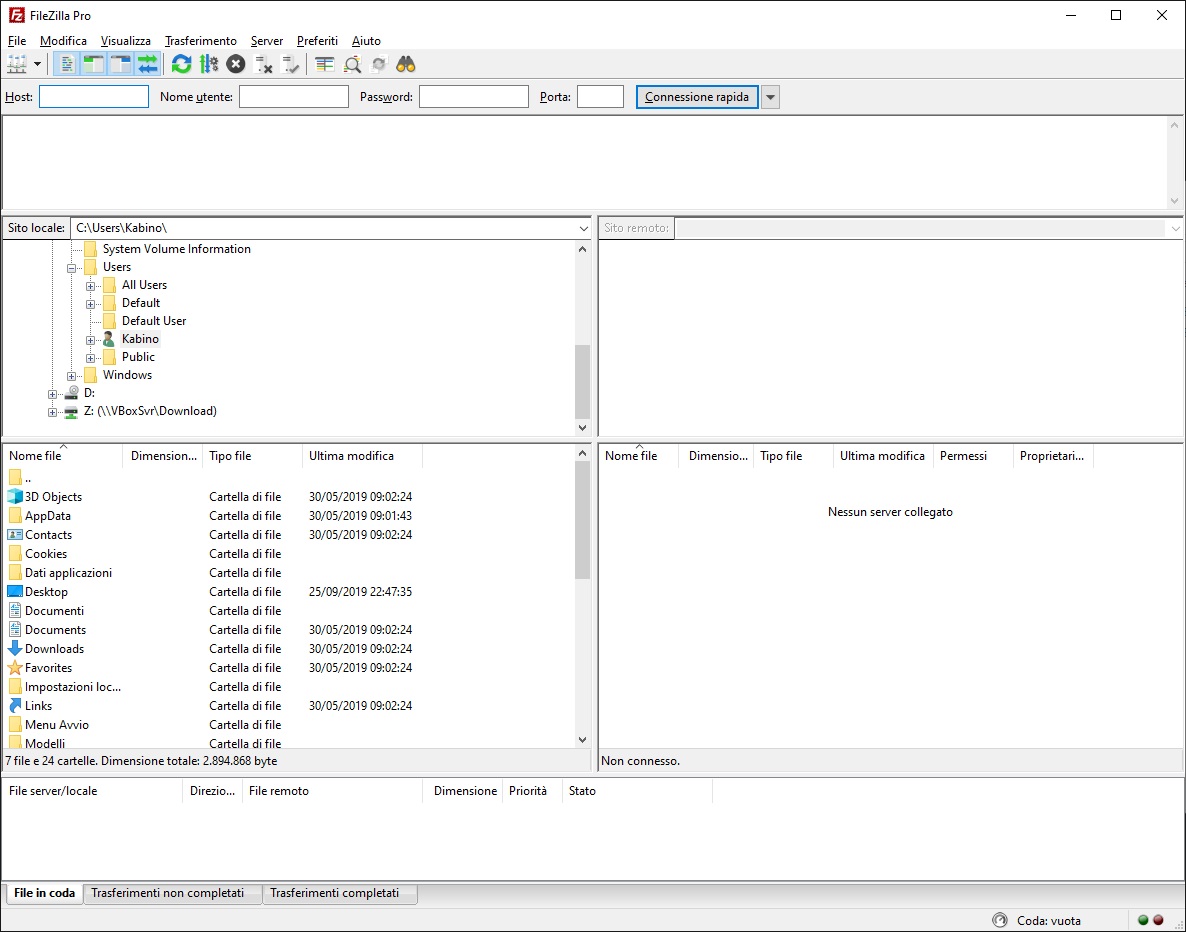Disconnect from the current server
This screenshot has width=1186, height=932.
[263, 64]
